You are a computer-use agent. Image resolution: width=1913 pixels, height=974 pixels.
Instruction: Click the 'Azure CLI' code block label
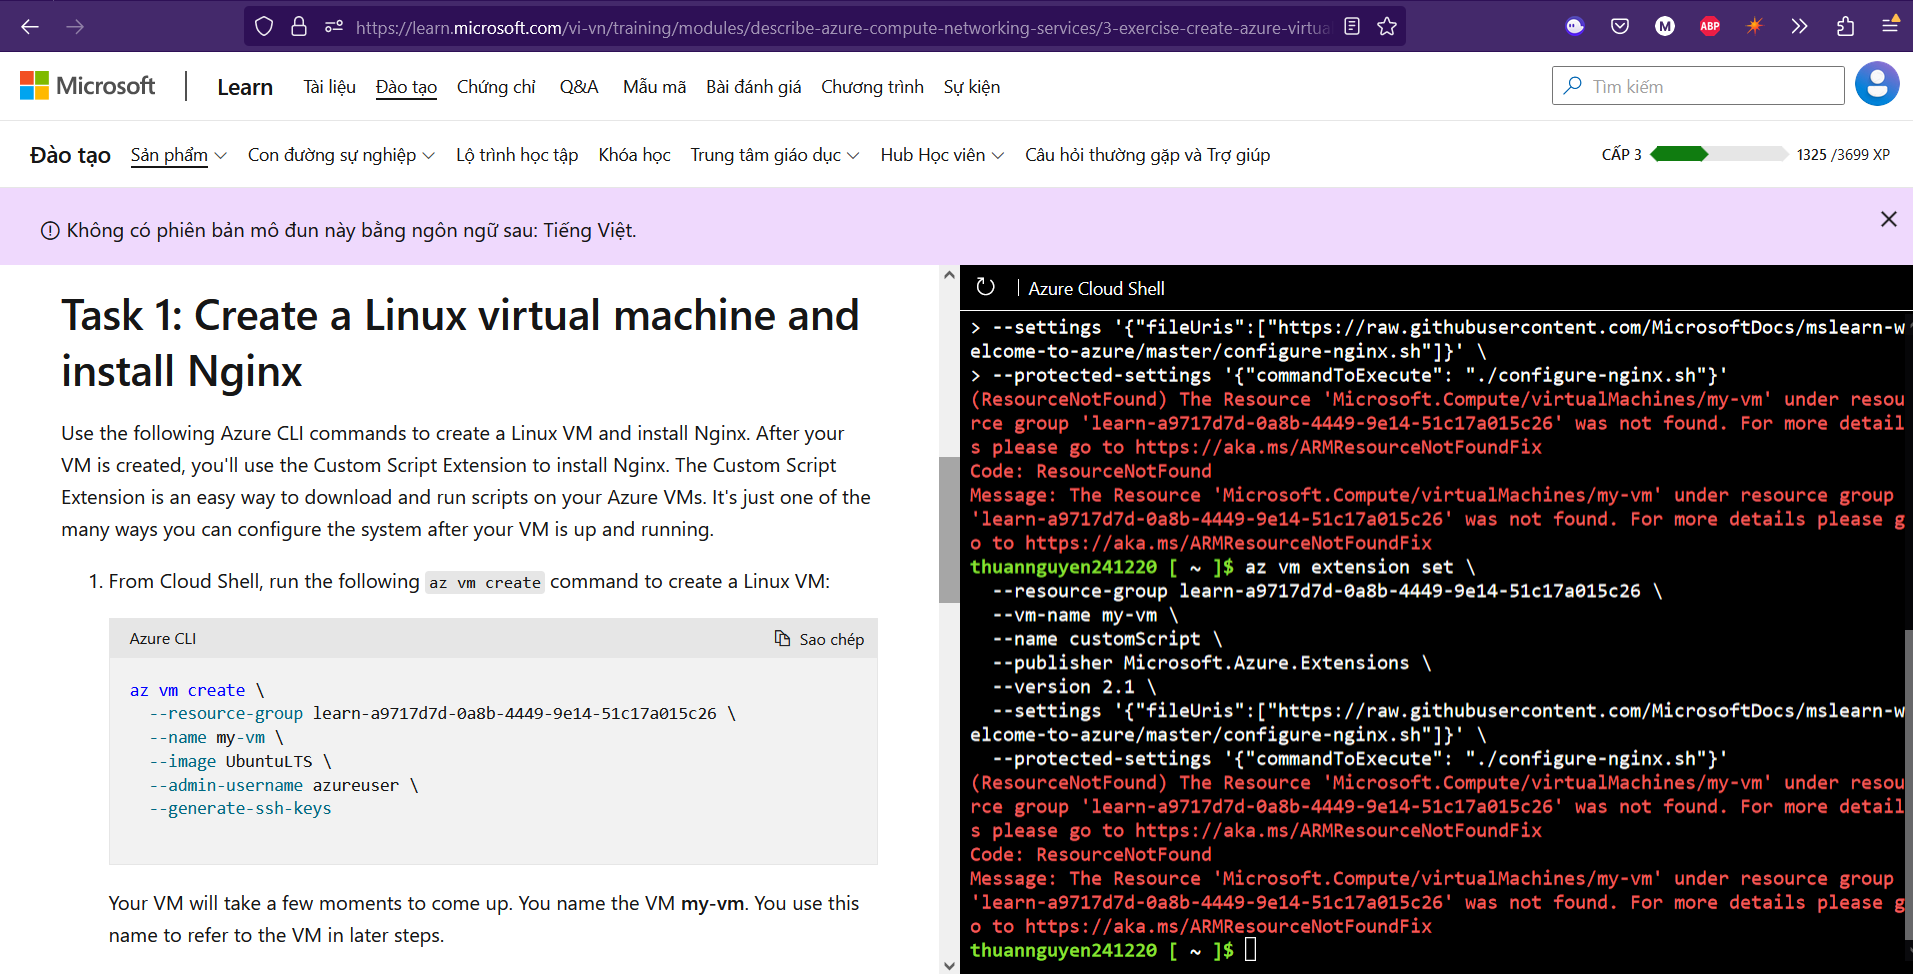pyautogui.click(x=163, y=638)
